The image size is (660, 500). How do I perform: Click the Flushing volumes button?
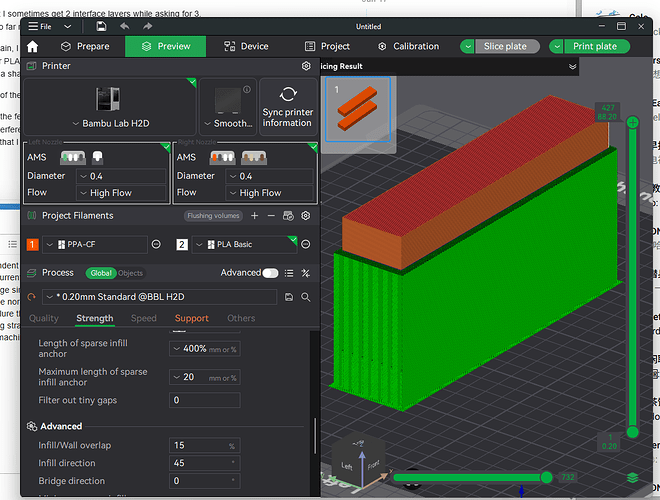pyautogui.click(x=213, y=216)
